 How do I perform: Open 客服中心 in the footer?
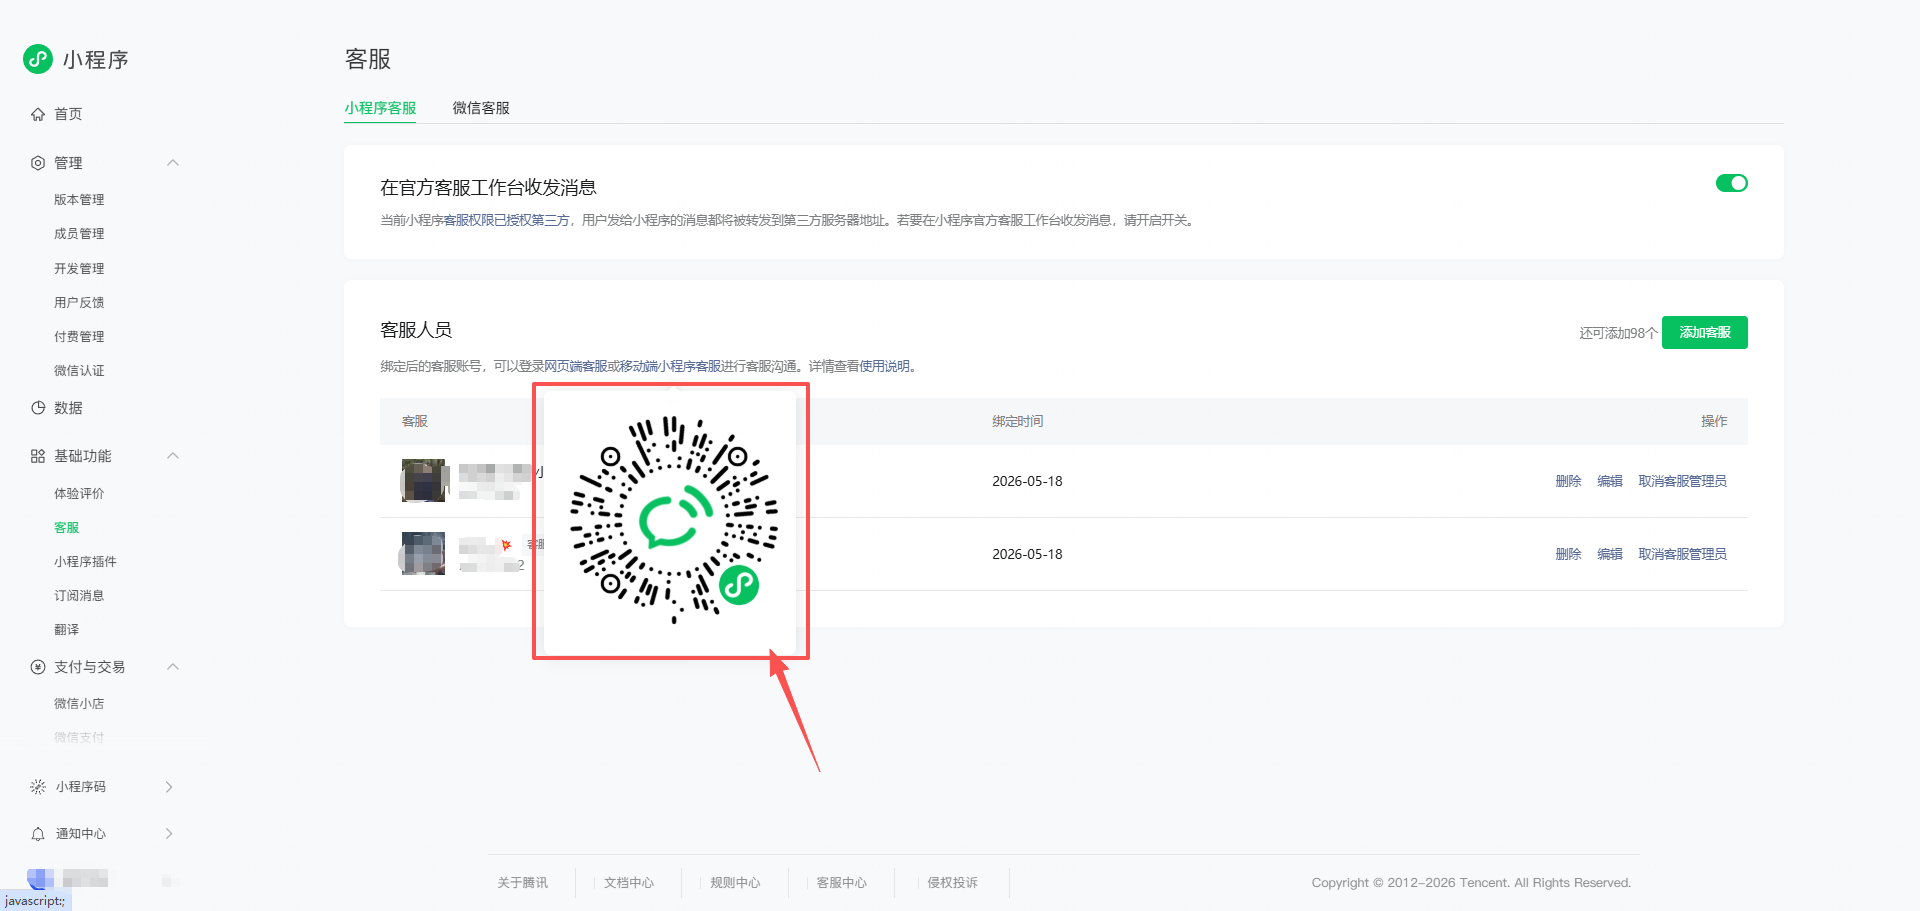(x=842, y=883)
